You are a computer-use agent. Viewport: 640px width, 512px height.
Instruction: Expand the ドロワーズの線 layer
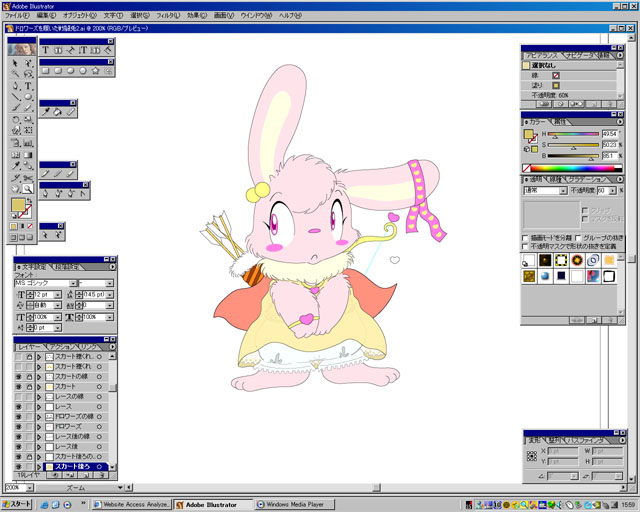pyautogui.click(x=39, y=417)
